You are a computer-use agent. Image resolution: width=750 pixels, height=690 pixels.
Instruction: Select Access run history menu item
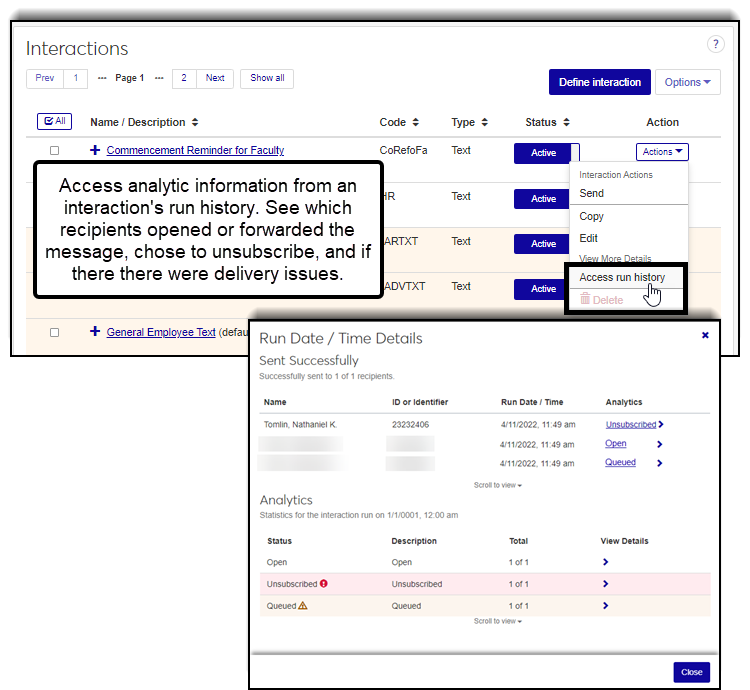(622, 277)
